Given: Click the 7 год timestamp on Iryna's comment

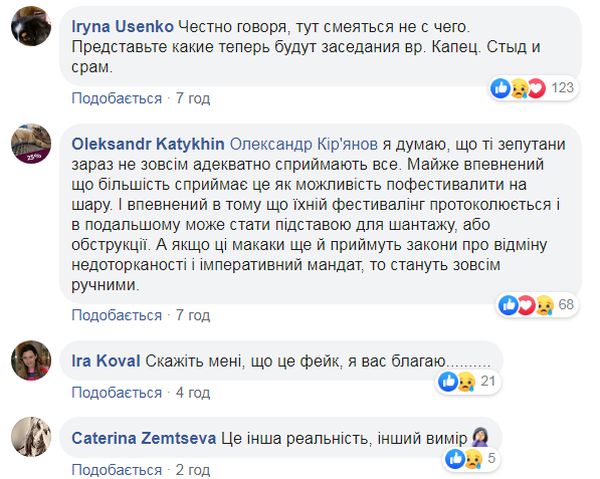Looking at the screenshot, I should tap(193, 99).
